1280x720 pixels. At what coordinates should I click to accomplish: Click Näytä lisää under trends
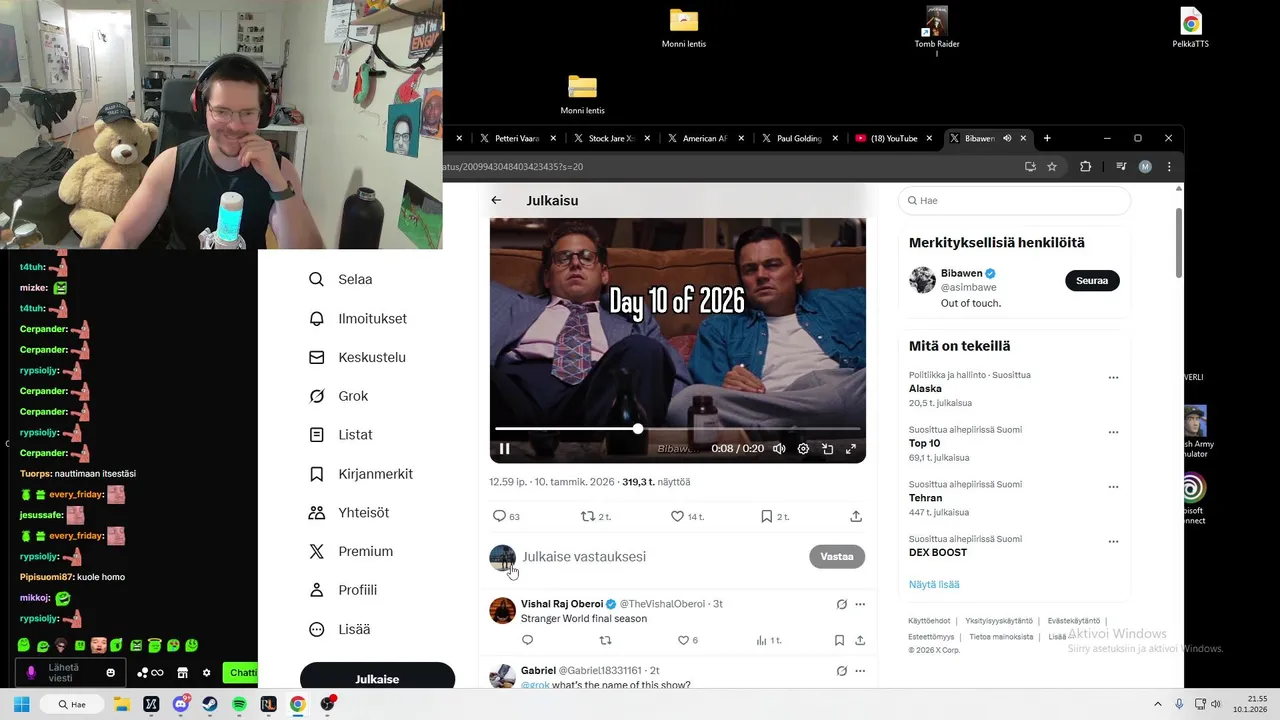tap(934, 584)
